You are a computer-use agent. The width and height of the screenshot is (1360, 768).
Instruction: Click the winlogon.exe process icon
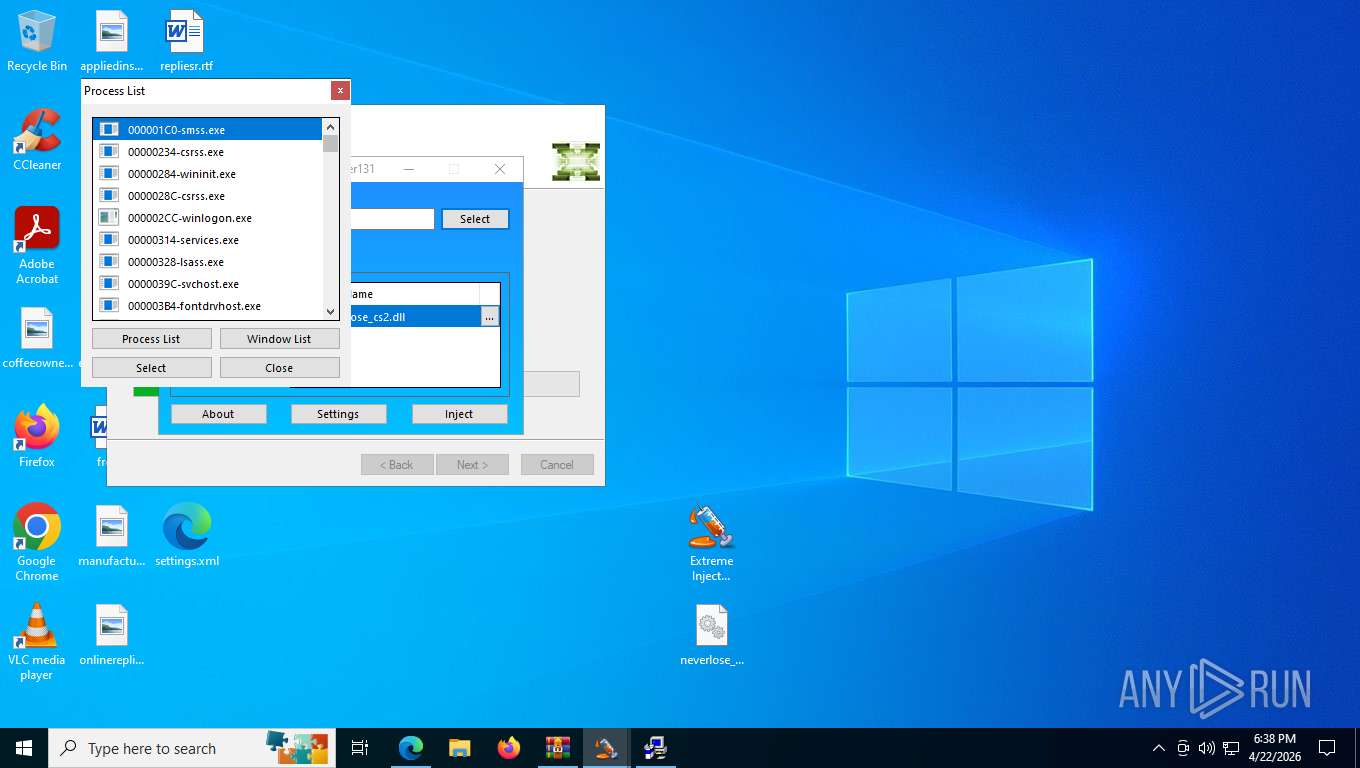109,218
